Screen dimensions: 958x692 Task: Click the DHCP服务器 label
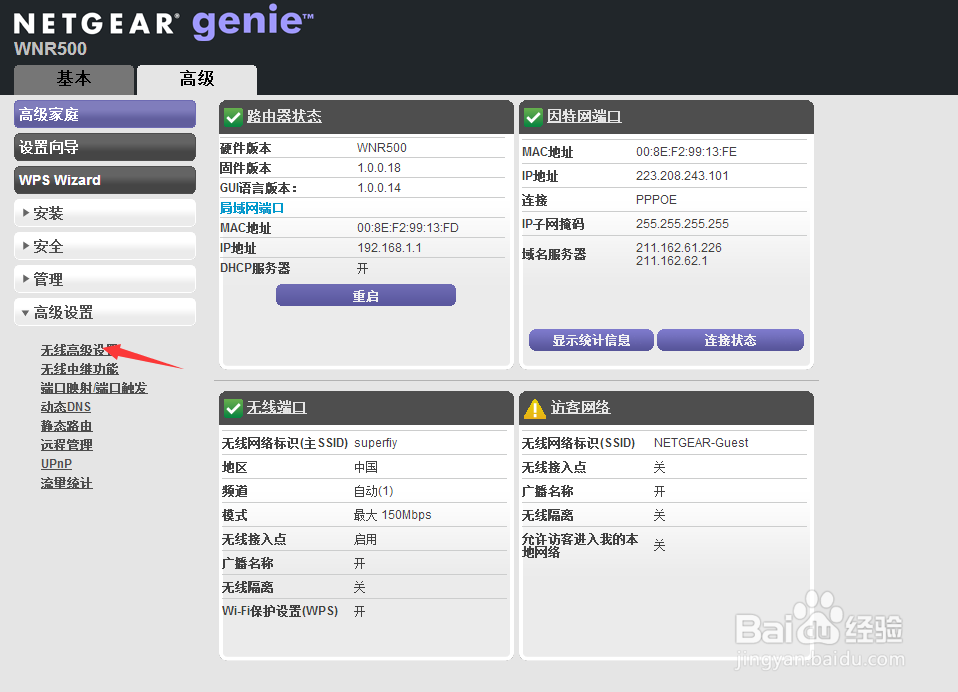(255, 268)
